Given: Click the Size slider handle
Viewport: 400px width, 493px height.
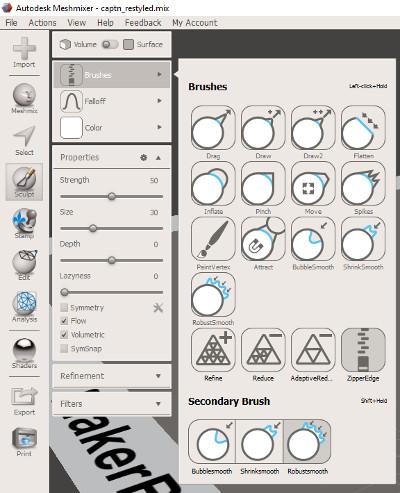Looking at the screenshot, I should (93, 228).
